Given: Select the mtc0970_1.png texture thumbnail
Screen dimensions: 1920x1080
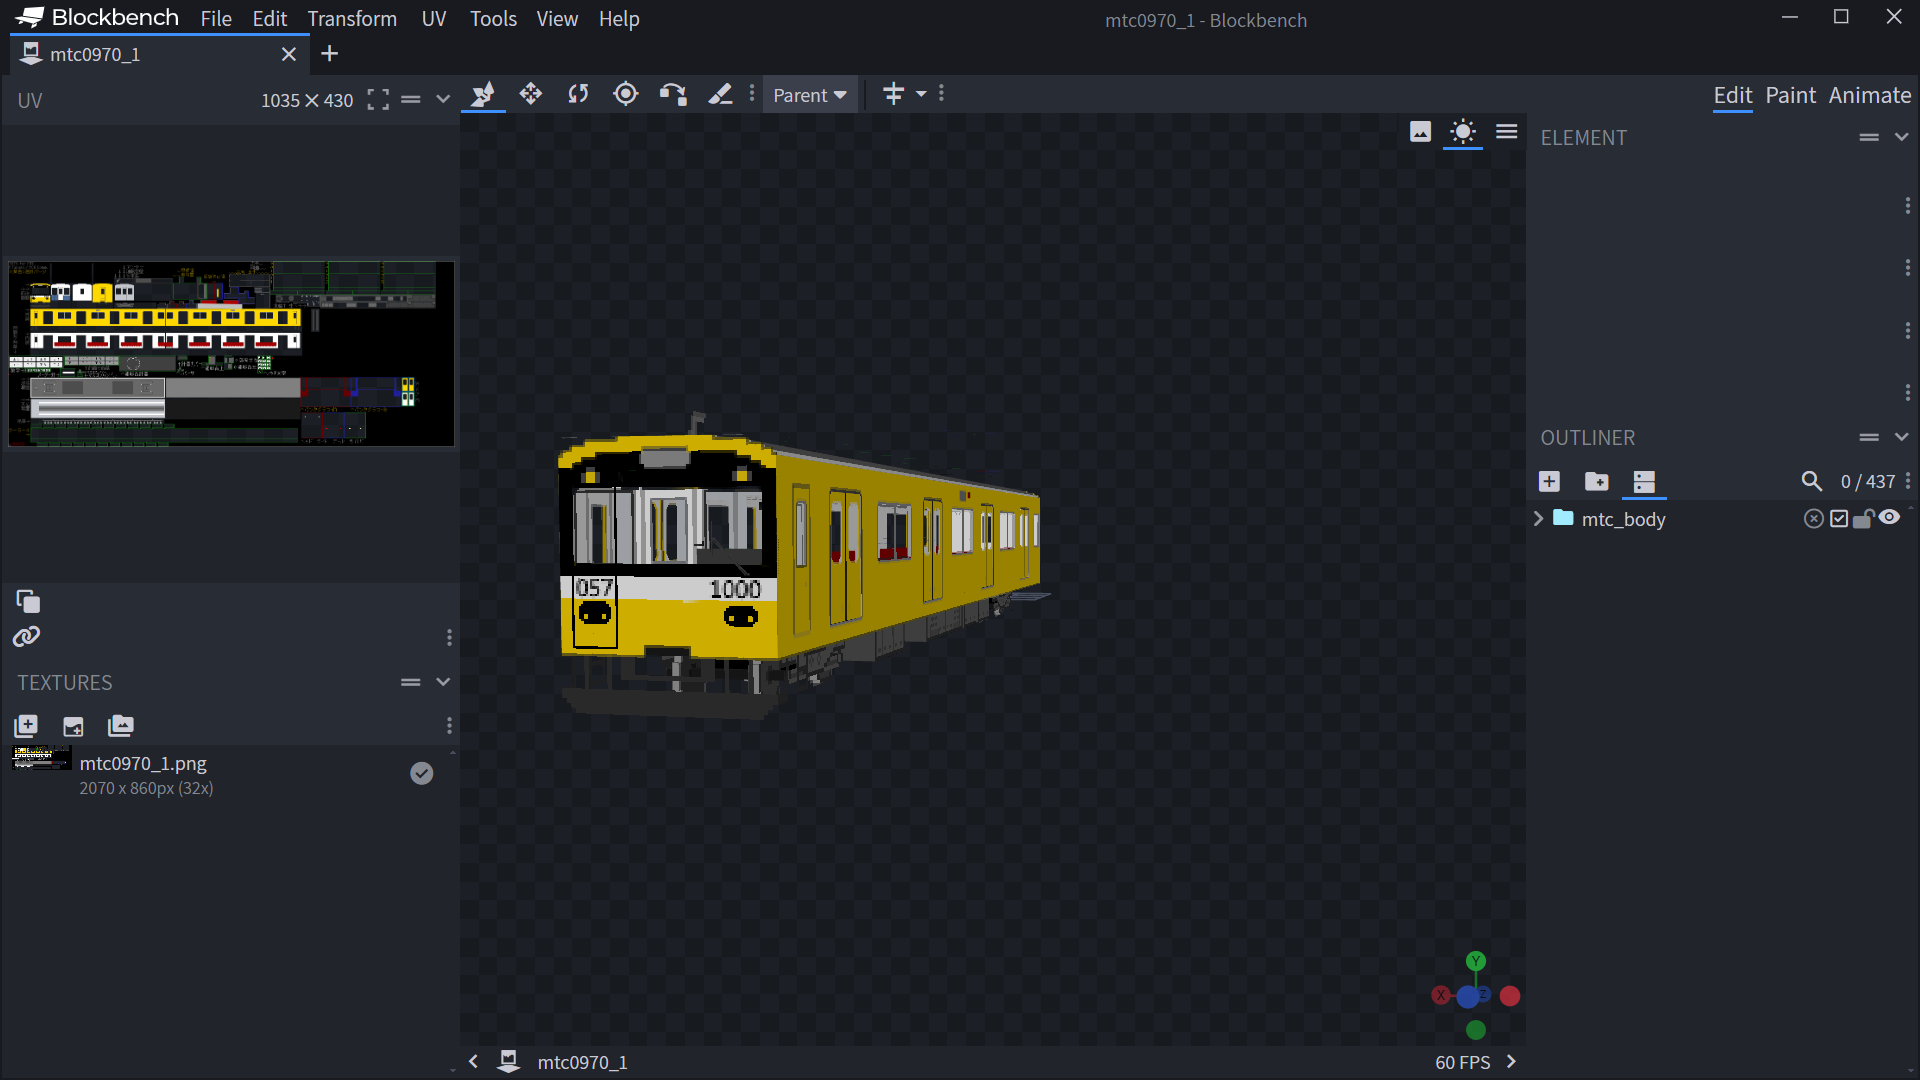Looking at the screenshot, I should coord(41,759).
